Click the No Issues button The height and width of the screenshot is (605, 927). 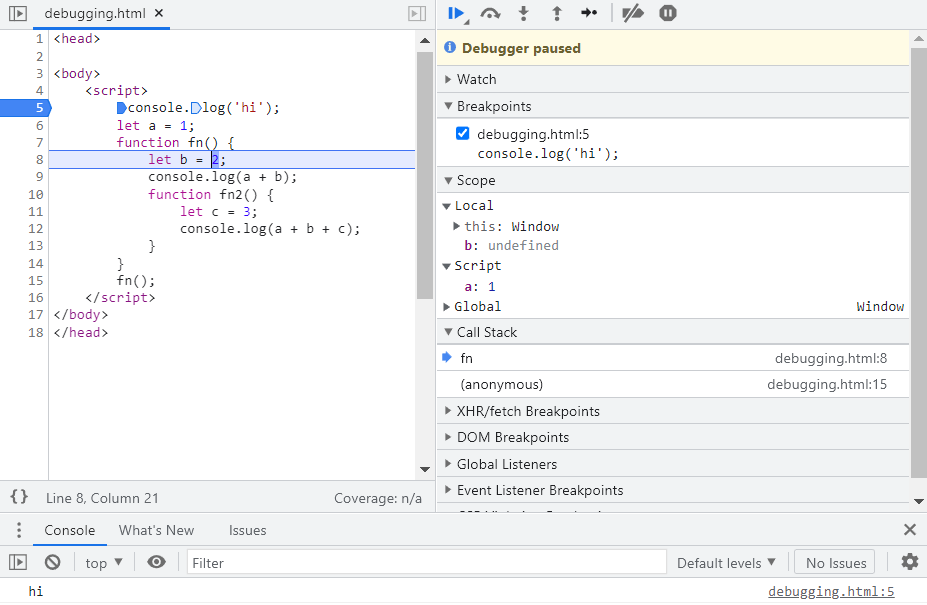pos(836,562)
